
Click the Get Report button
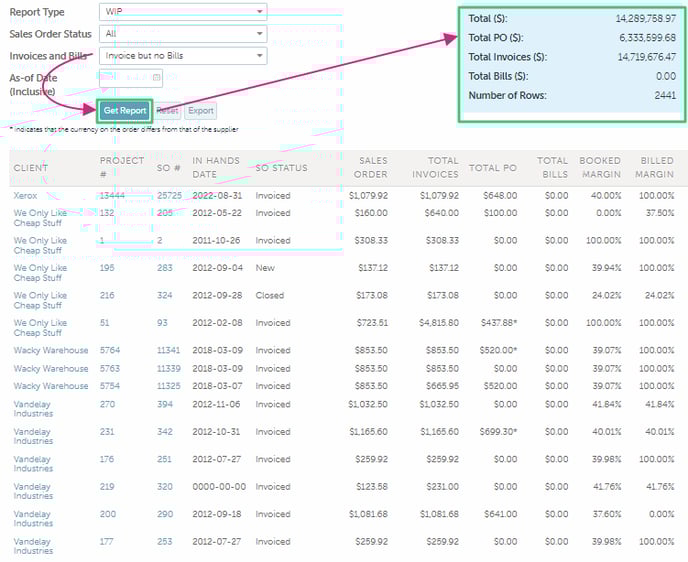(125, 111)
